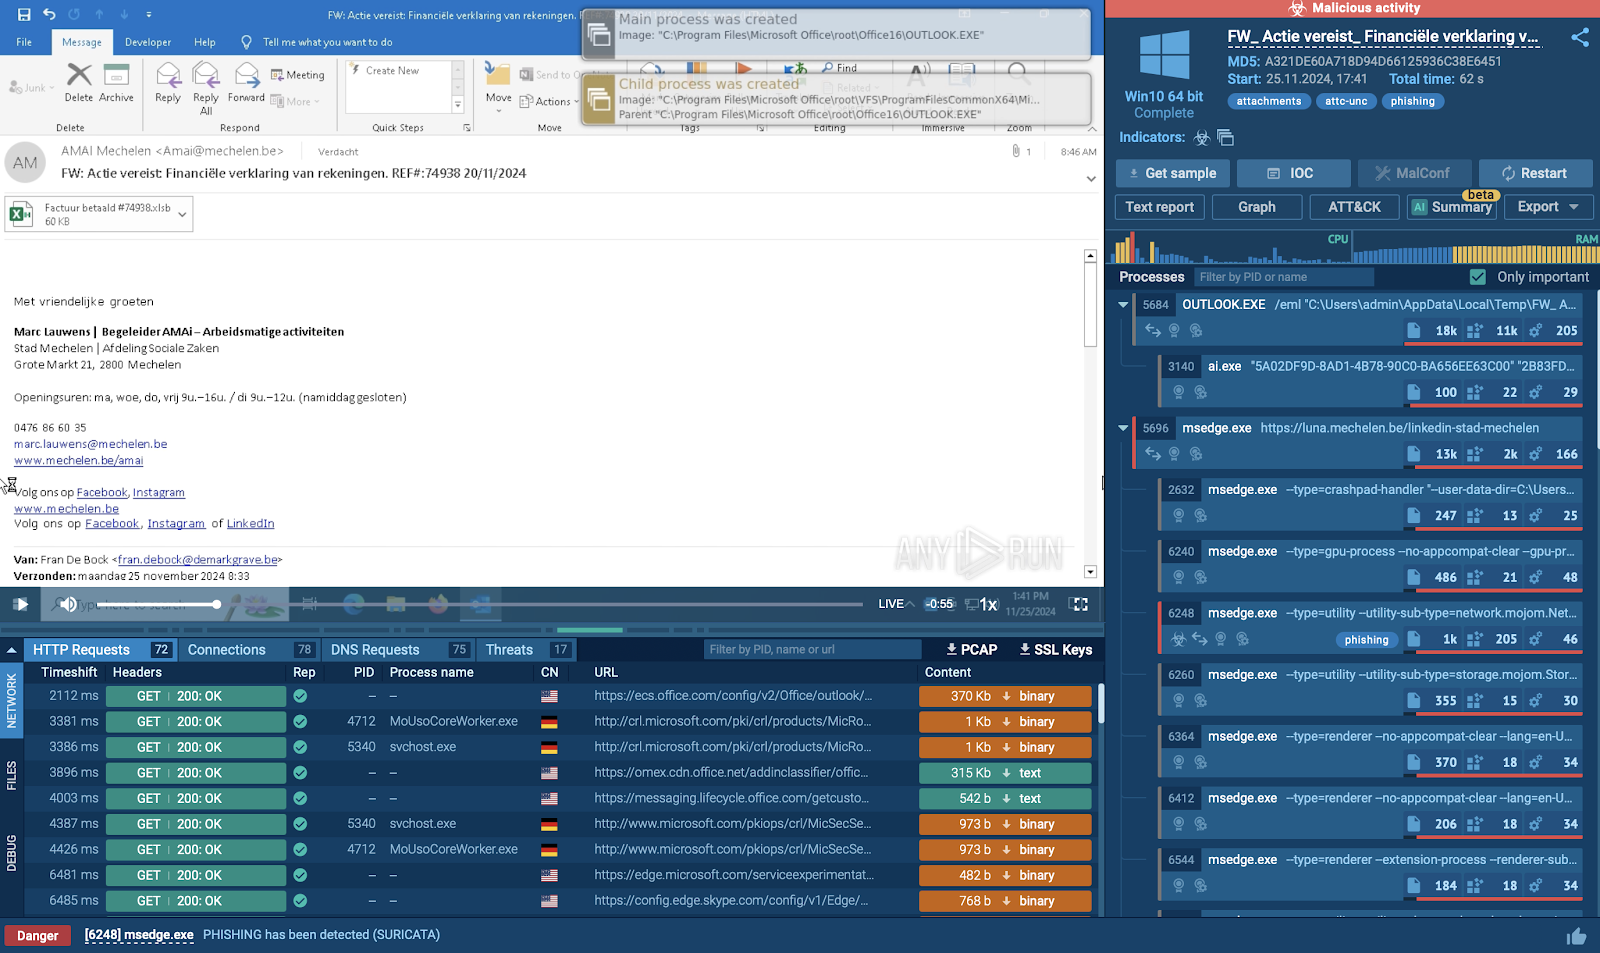Switch to the Developer ribbon tab
The image size is (1600, 953).
pos(148,42)
